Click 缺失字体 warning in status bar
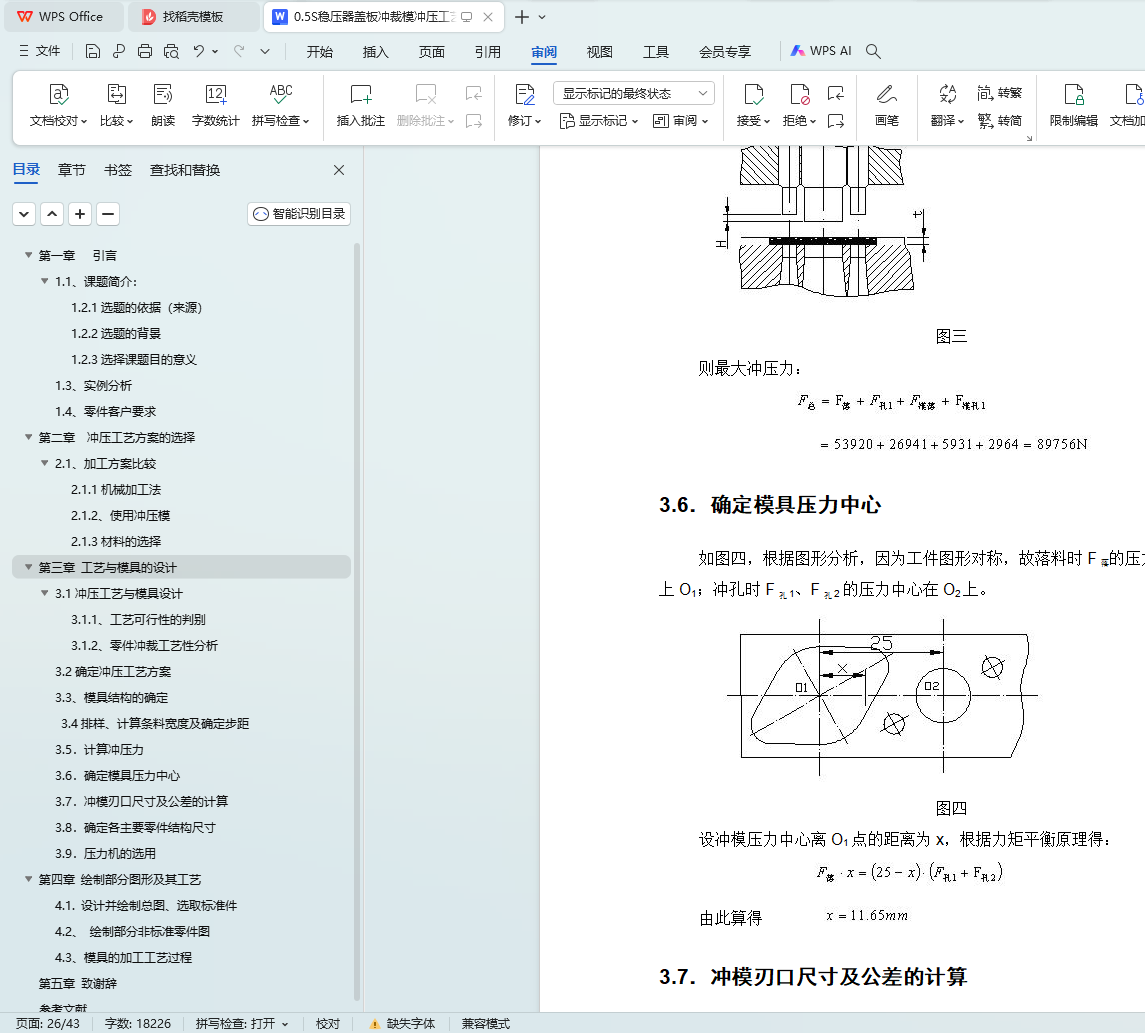Viewport: 1145px width, 1033px height. (402, 1024)
